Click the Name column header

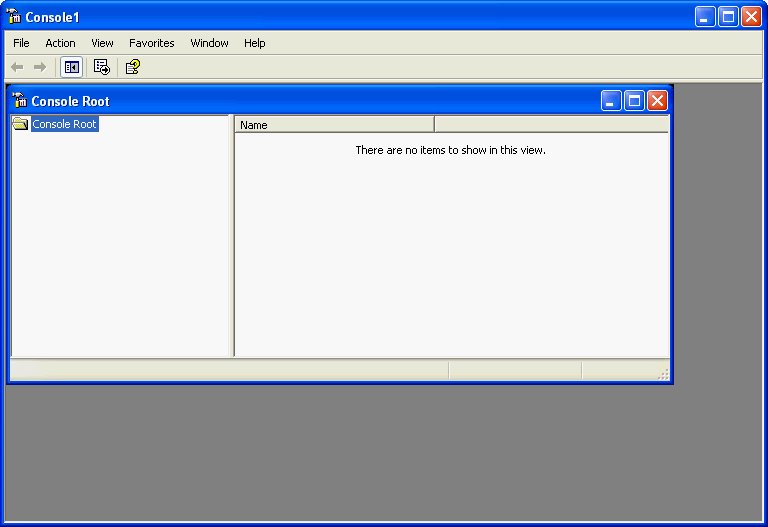(x=335, y=125)
